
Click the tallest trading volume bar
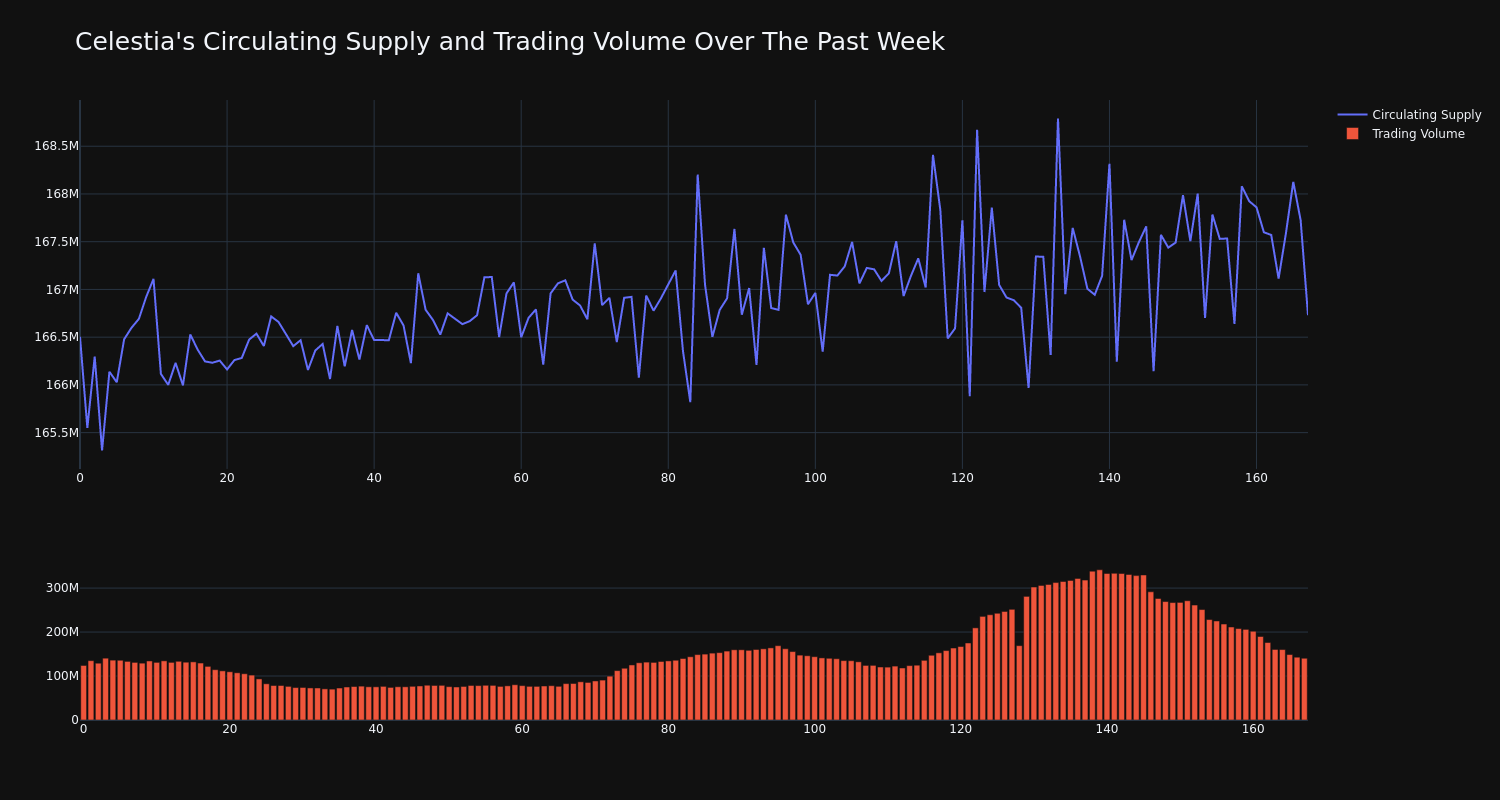pos(1100,645)
